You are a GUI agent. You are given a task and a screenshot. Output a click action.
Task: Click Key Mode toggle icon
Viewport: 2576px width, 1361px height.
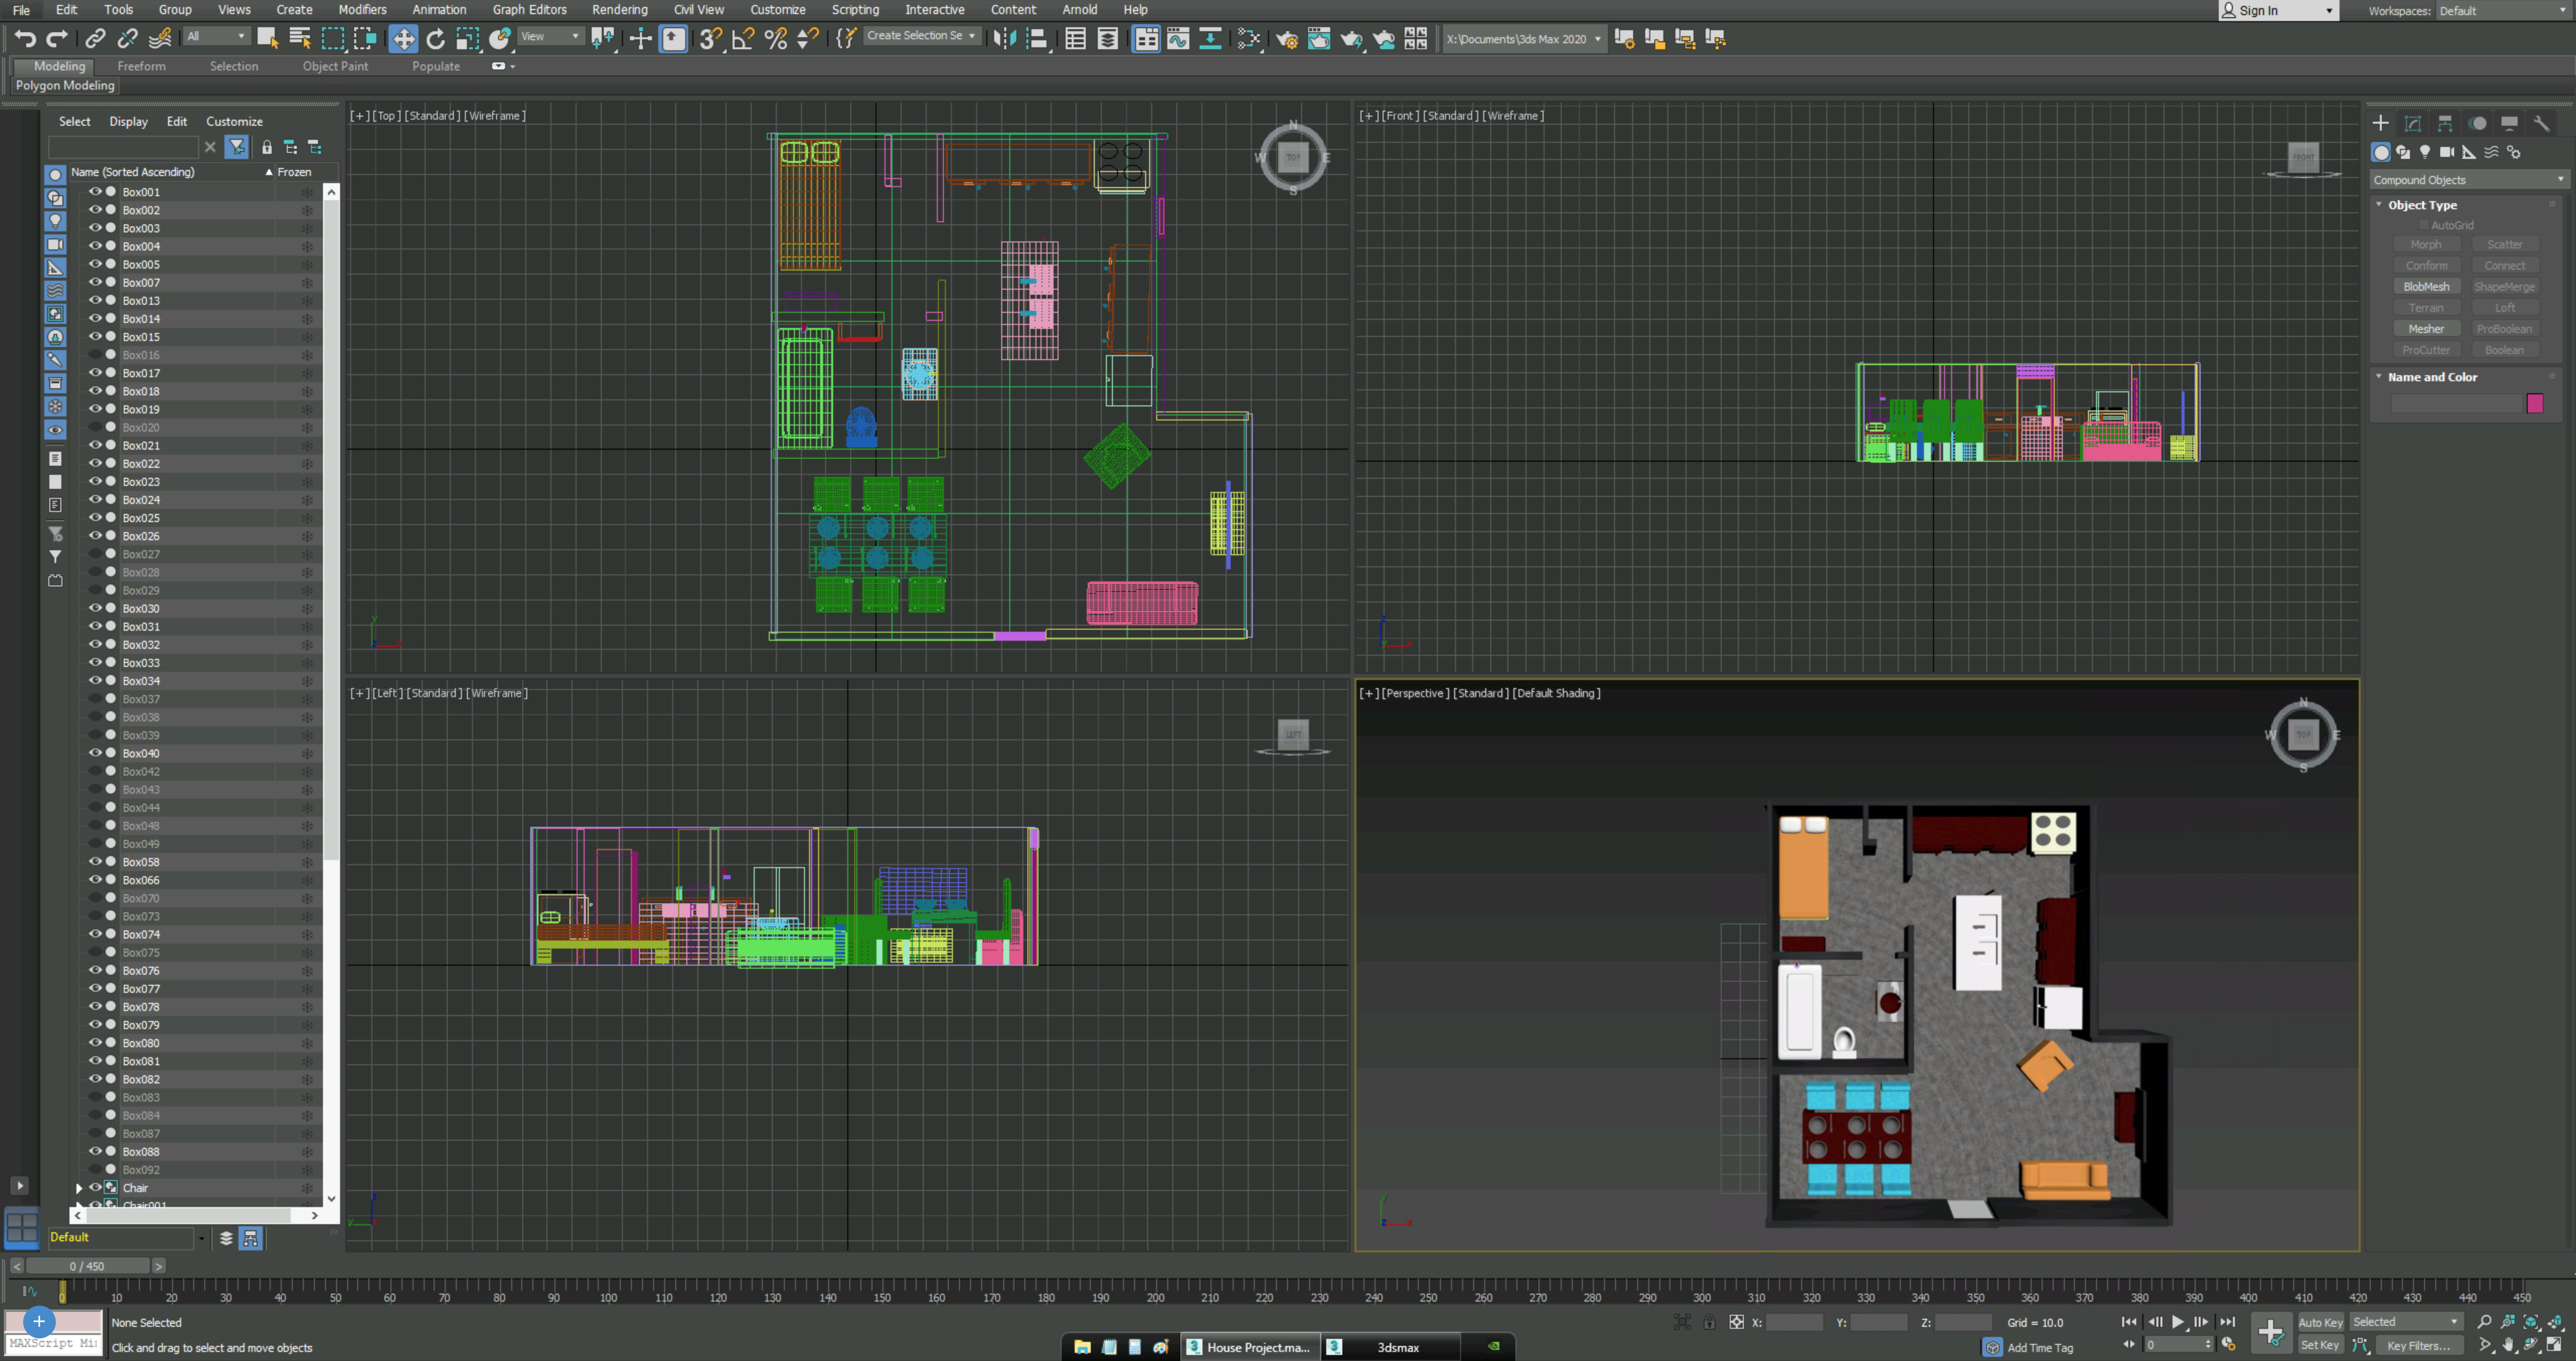pyautogui.click(x=2128, y=1345)
